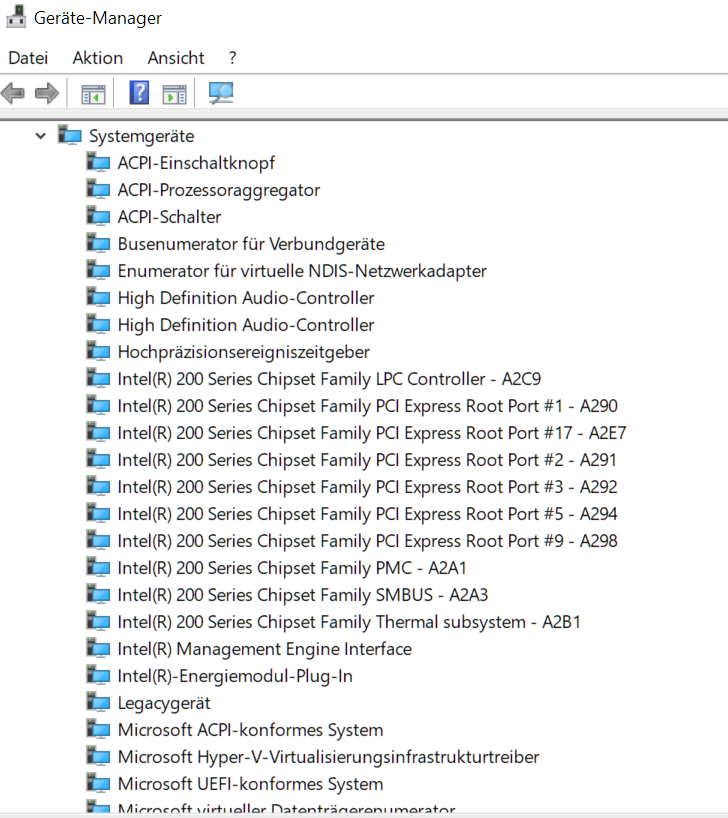728x818 pixels.
Task: Select ACPI-Einschaltknopf device
Action: tap(196, 163)
